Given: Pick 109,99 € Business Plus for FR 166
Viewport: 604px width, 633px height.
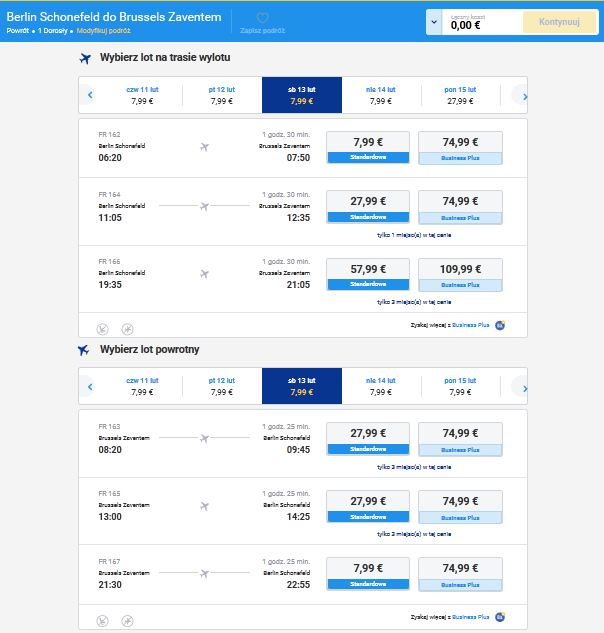Looking at the screenshot, I should click(x=460, y=275).
